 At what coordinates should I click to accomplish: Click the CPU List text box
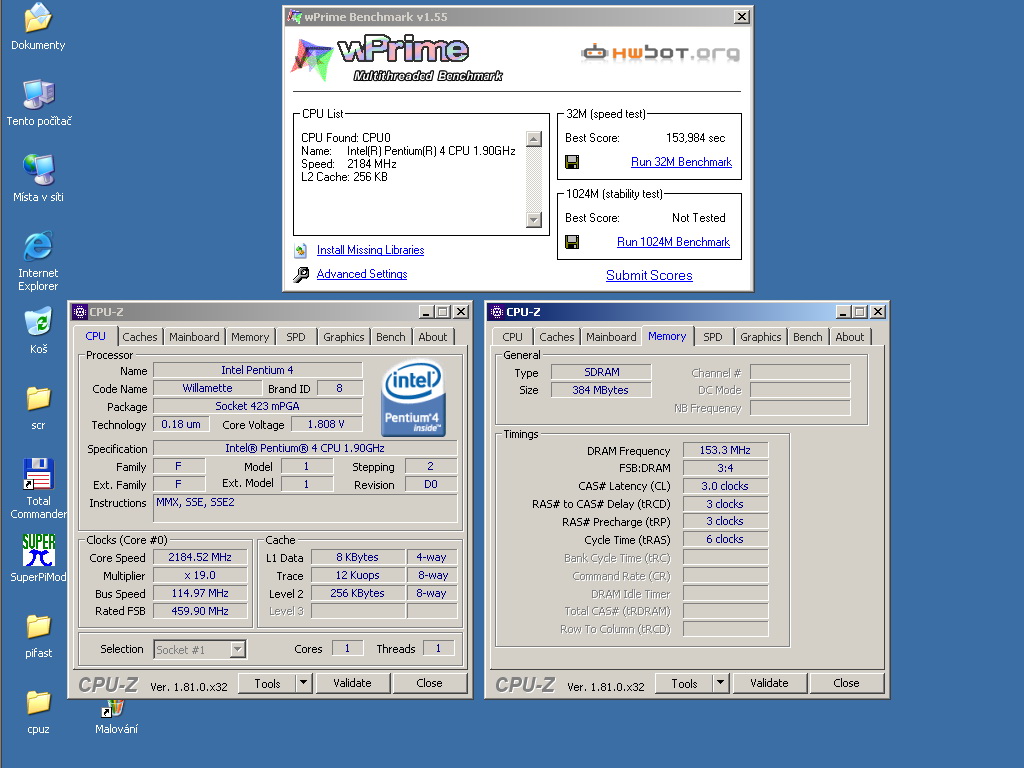pos(421,180)
